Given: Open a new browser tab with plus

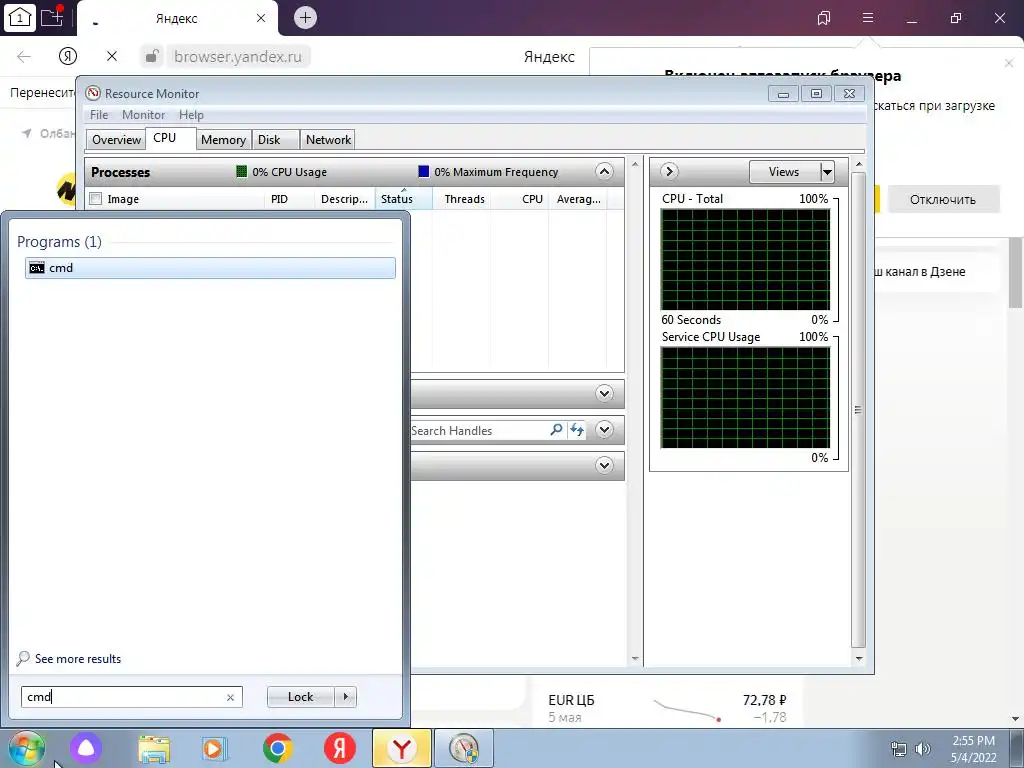Looking at the screenshot, I should [305, 18].
